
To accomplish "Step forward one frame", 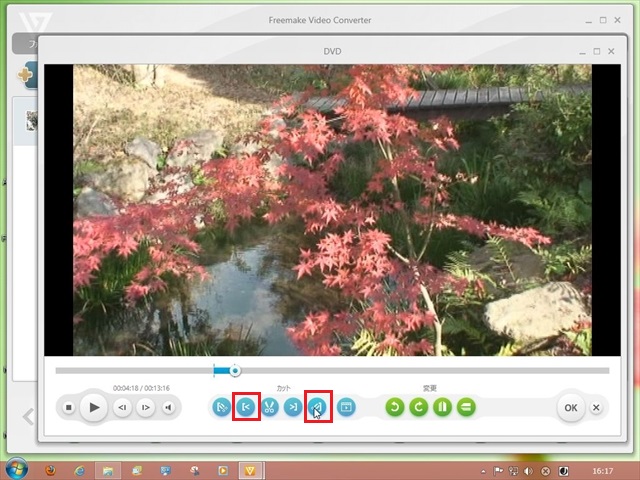I will coord(146,407).
